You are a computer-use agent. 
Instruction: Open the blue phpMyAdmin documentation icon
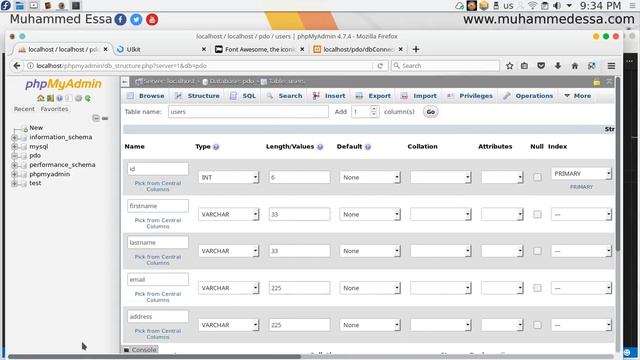tap(60, 98)
